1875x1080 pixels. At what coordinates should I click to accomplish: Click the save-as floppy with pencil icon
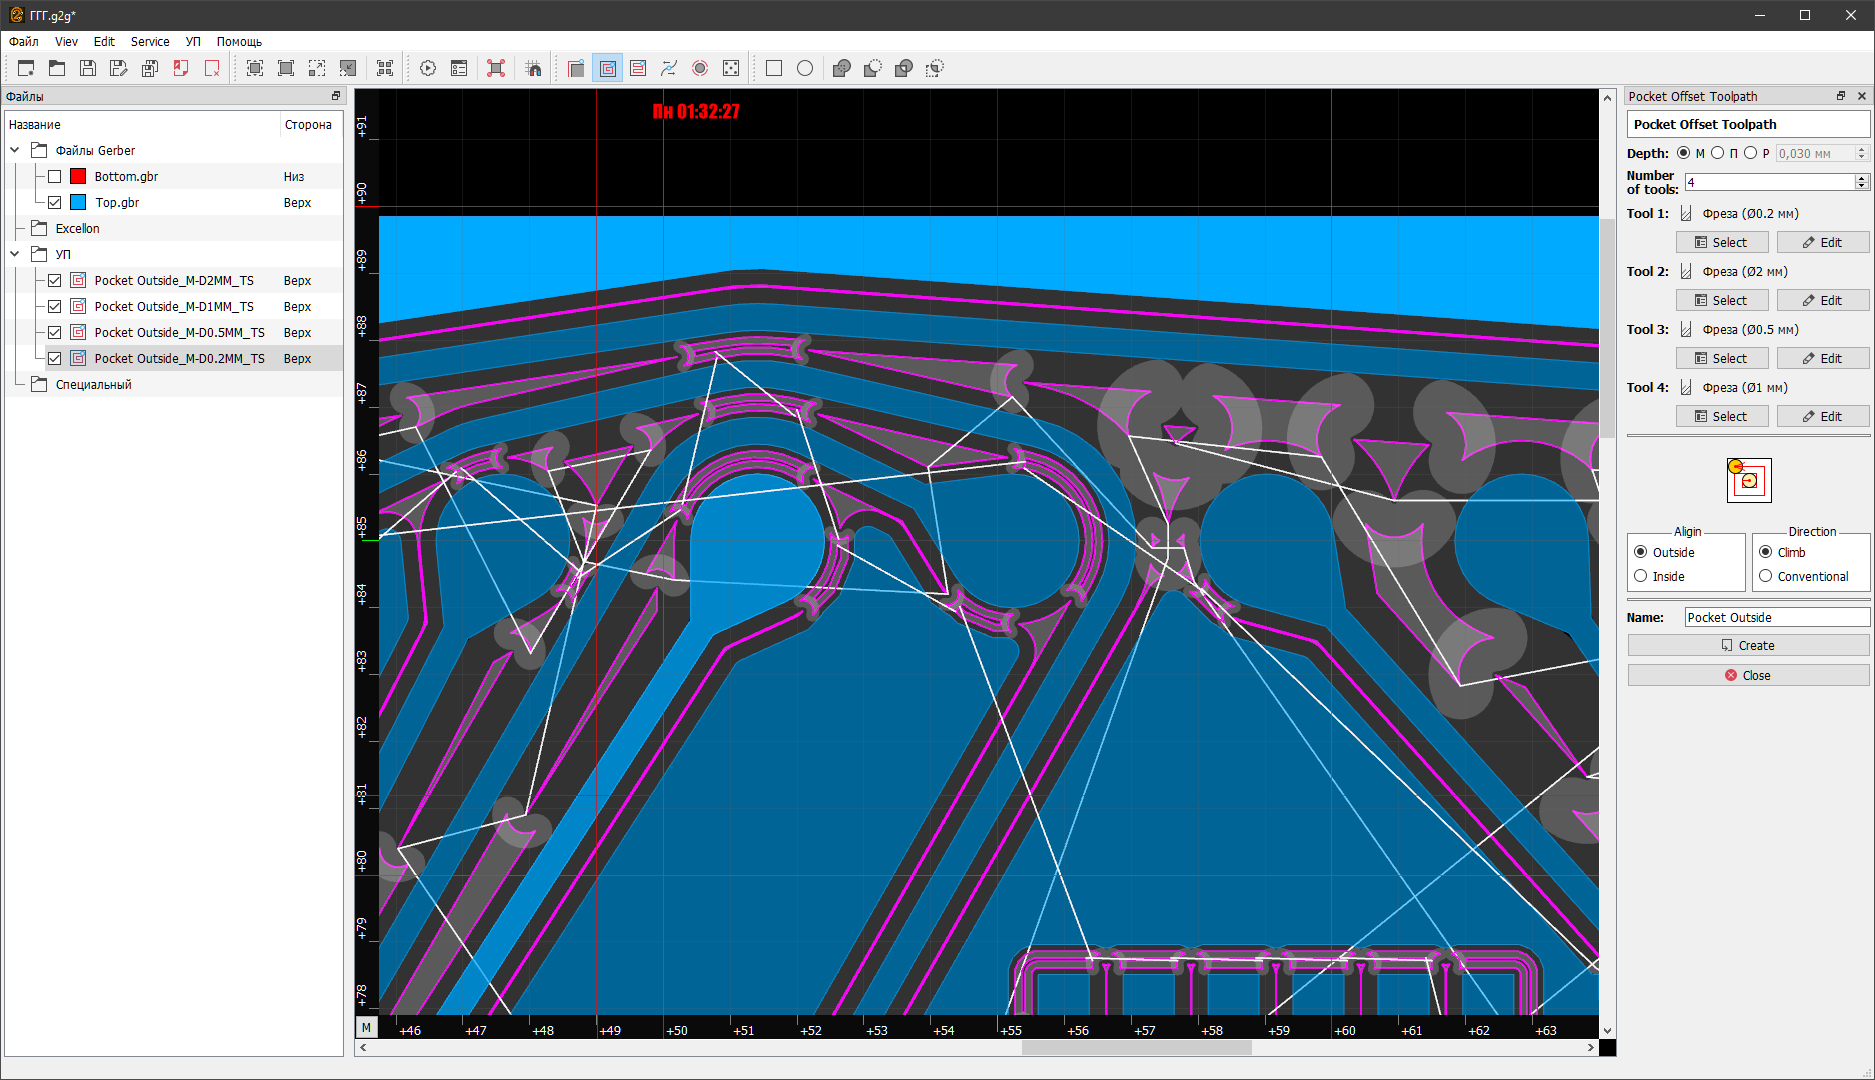click(119, 68)
